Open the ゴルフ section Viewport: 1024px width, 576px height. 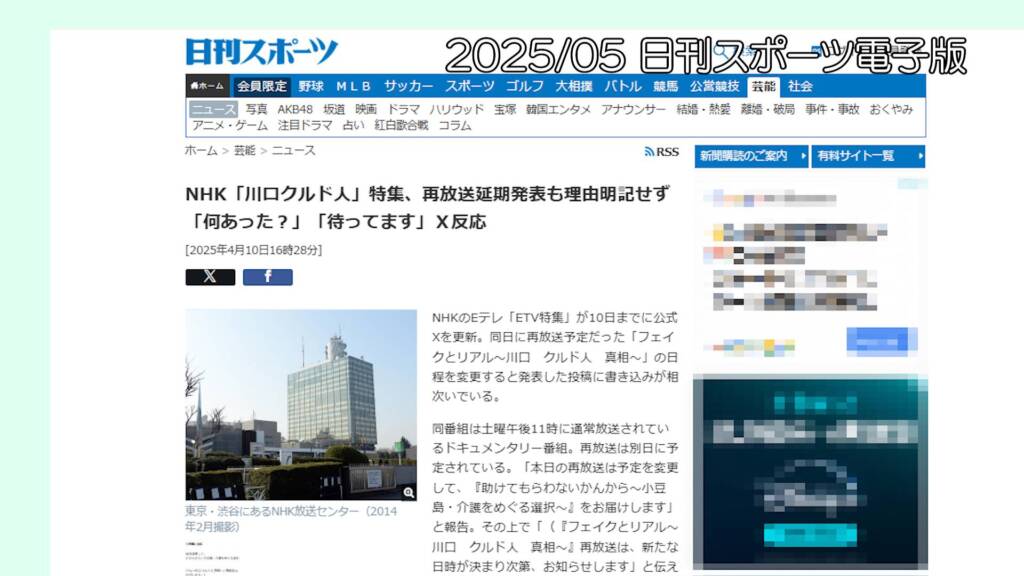click(524, 86)
